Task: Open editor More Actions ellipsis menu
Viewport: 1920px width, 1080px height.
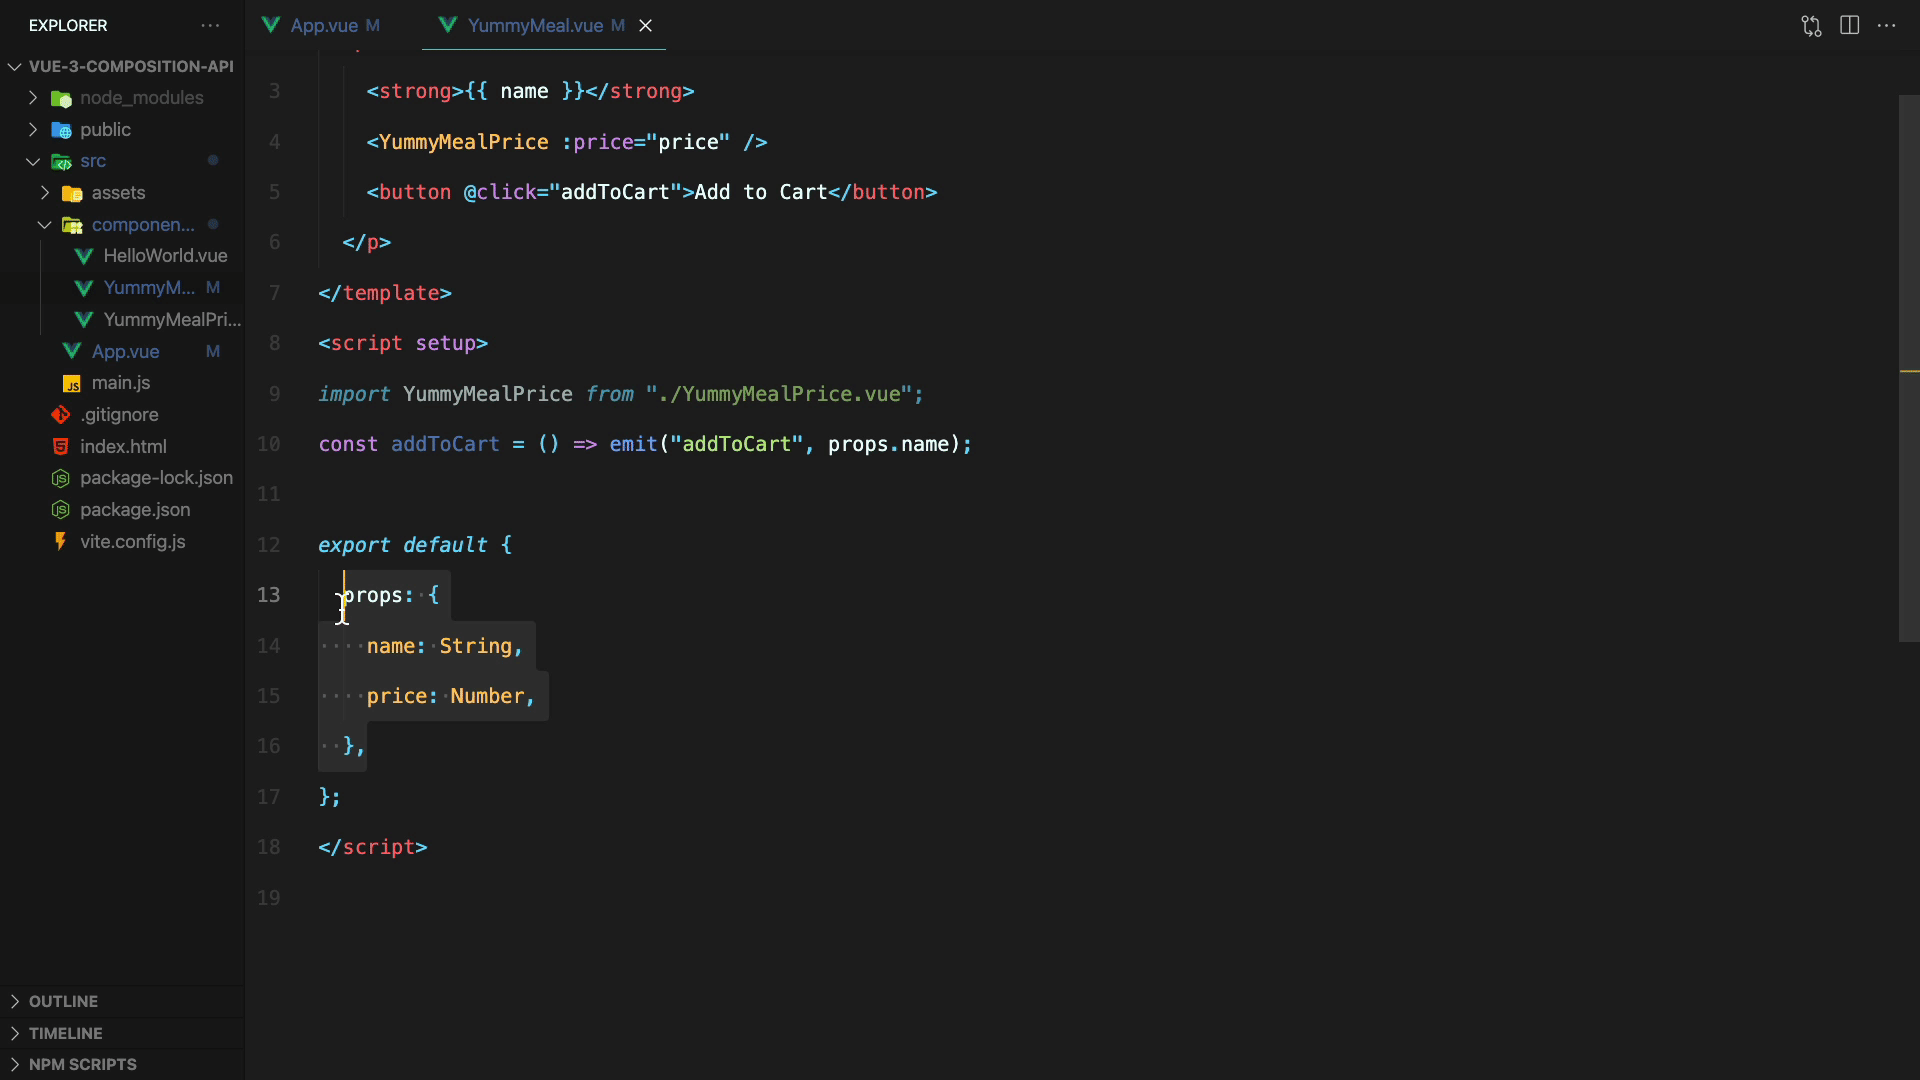Action: pos(1887,26)
